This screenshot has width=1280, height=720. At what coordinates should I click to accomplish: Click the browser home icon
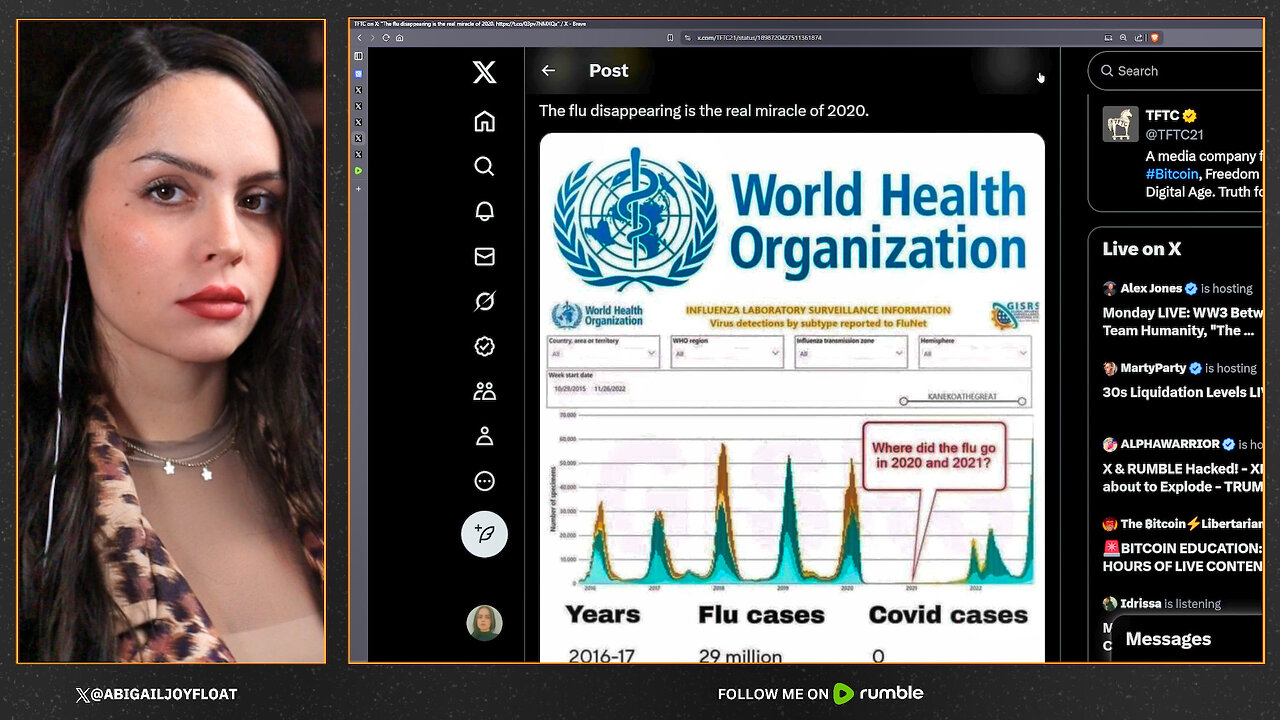coord(399,37)
